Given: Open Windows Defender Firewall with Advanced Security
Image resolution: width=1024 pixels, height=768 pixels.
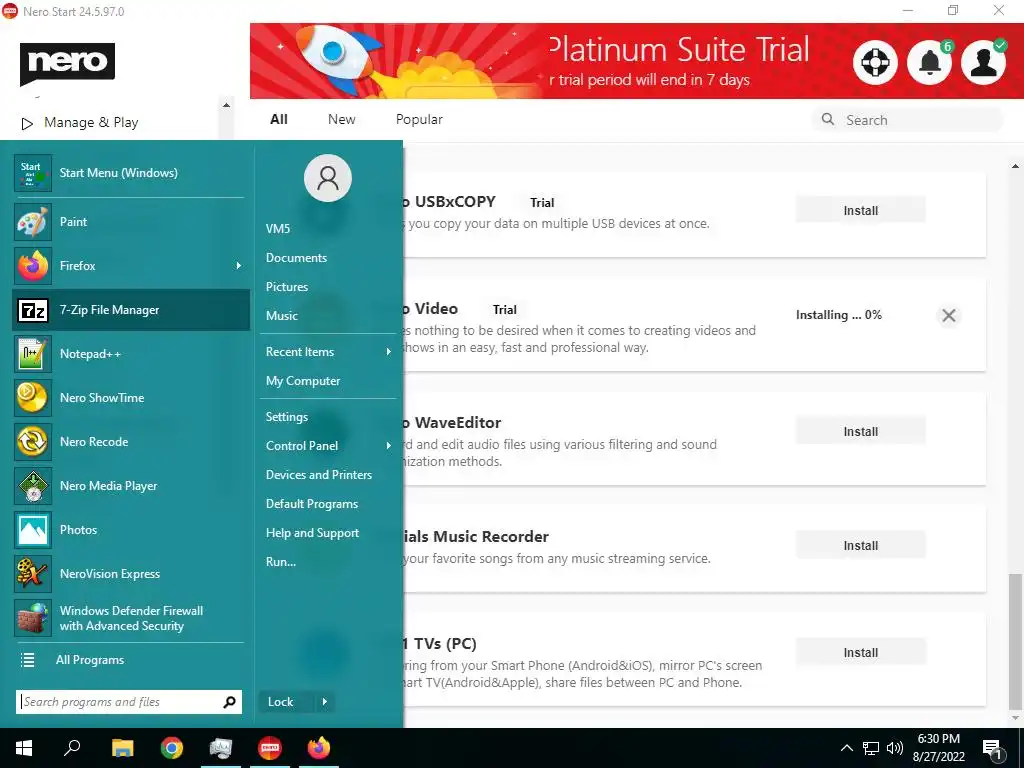Looking at the screenshot, I should pyautogui.click(x=131, y=618).
